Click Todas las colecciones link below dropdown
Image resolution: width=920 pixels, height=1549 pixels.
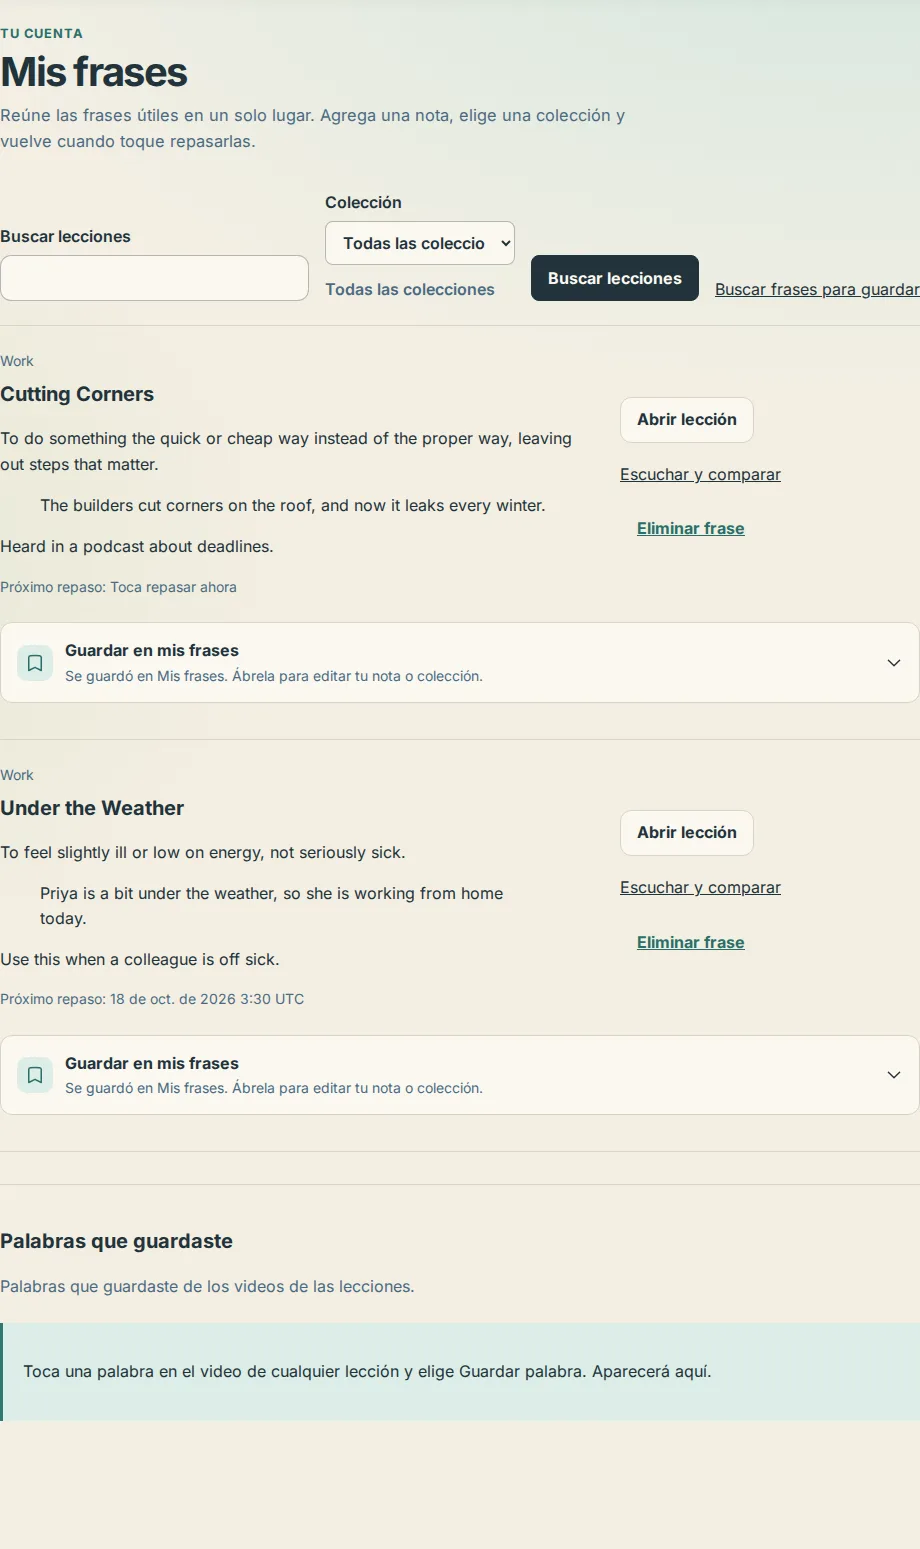(410, 289)
